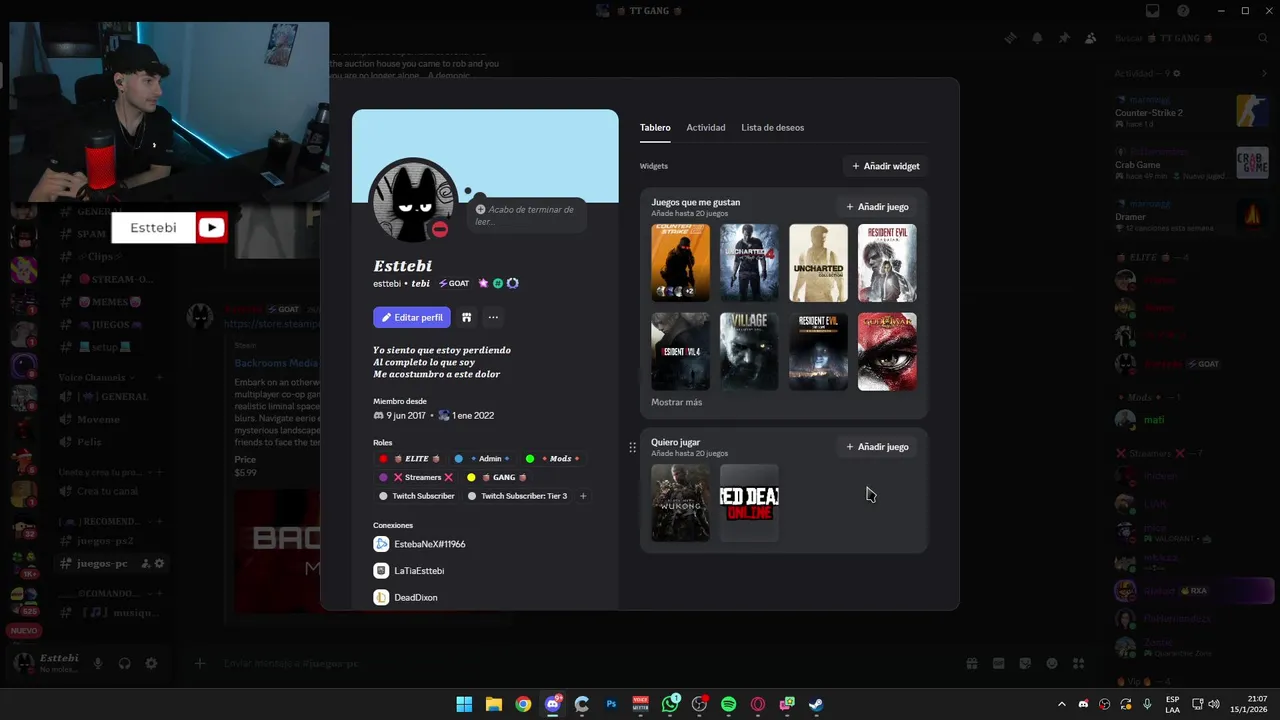Expand the Mostrar más games link

(x=677, y=402)
